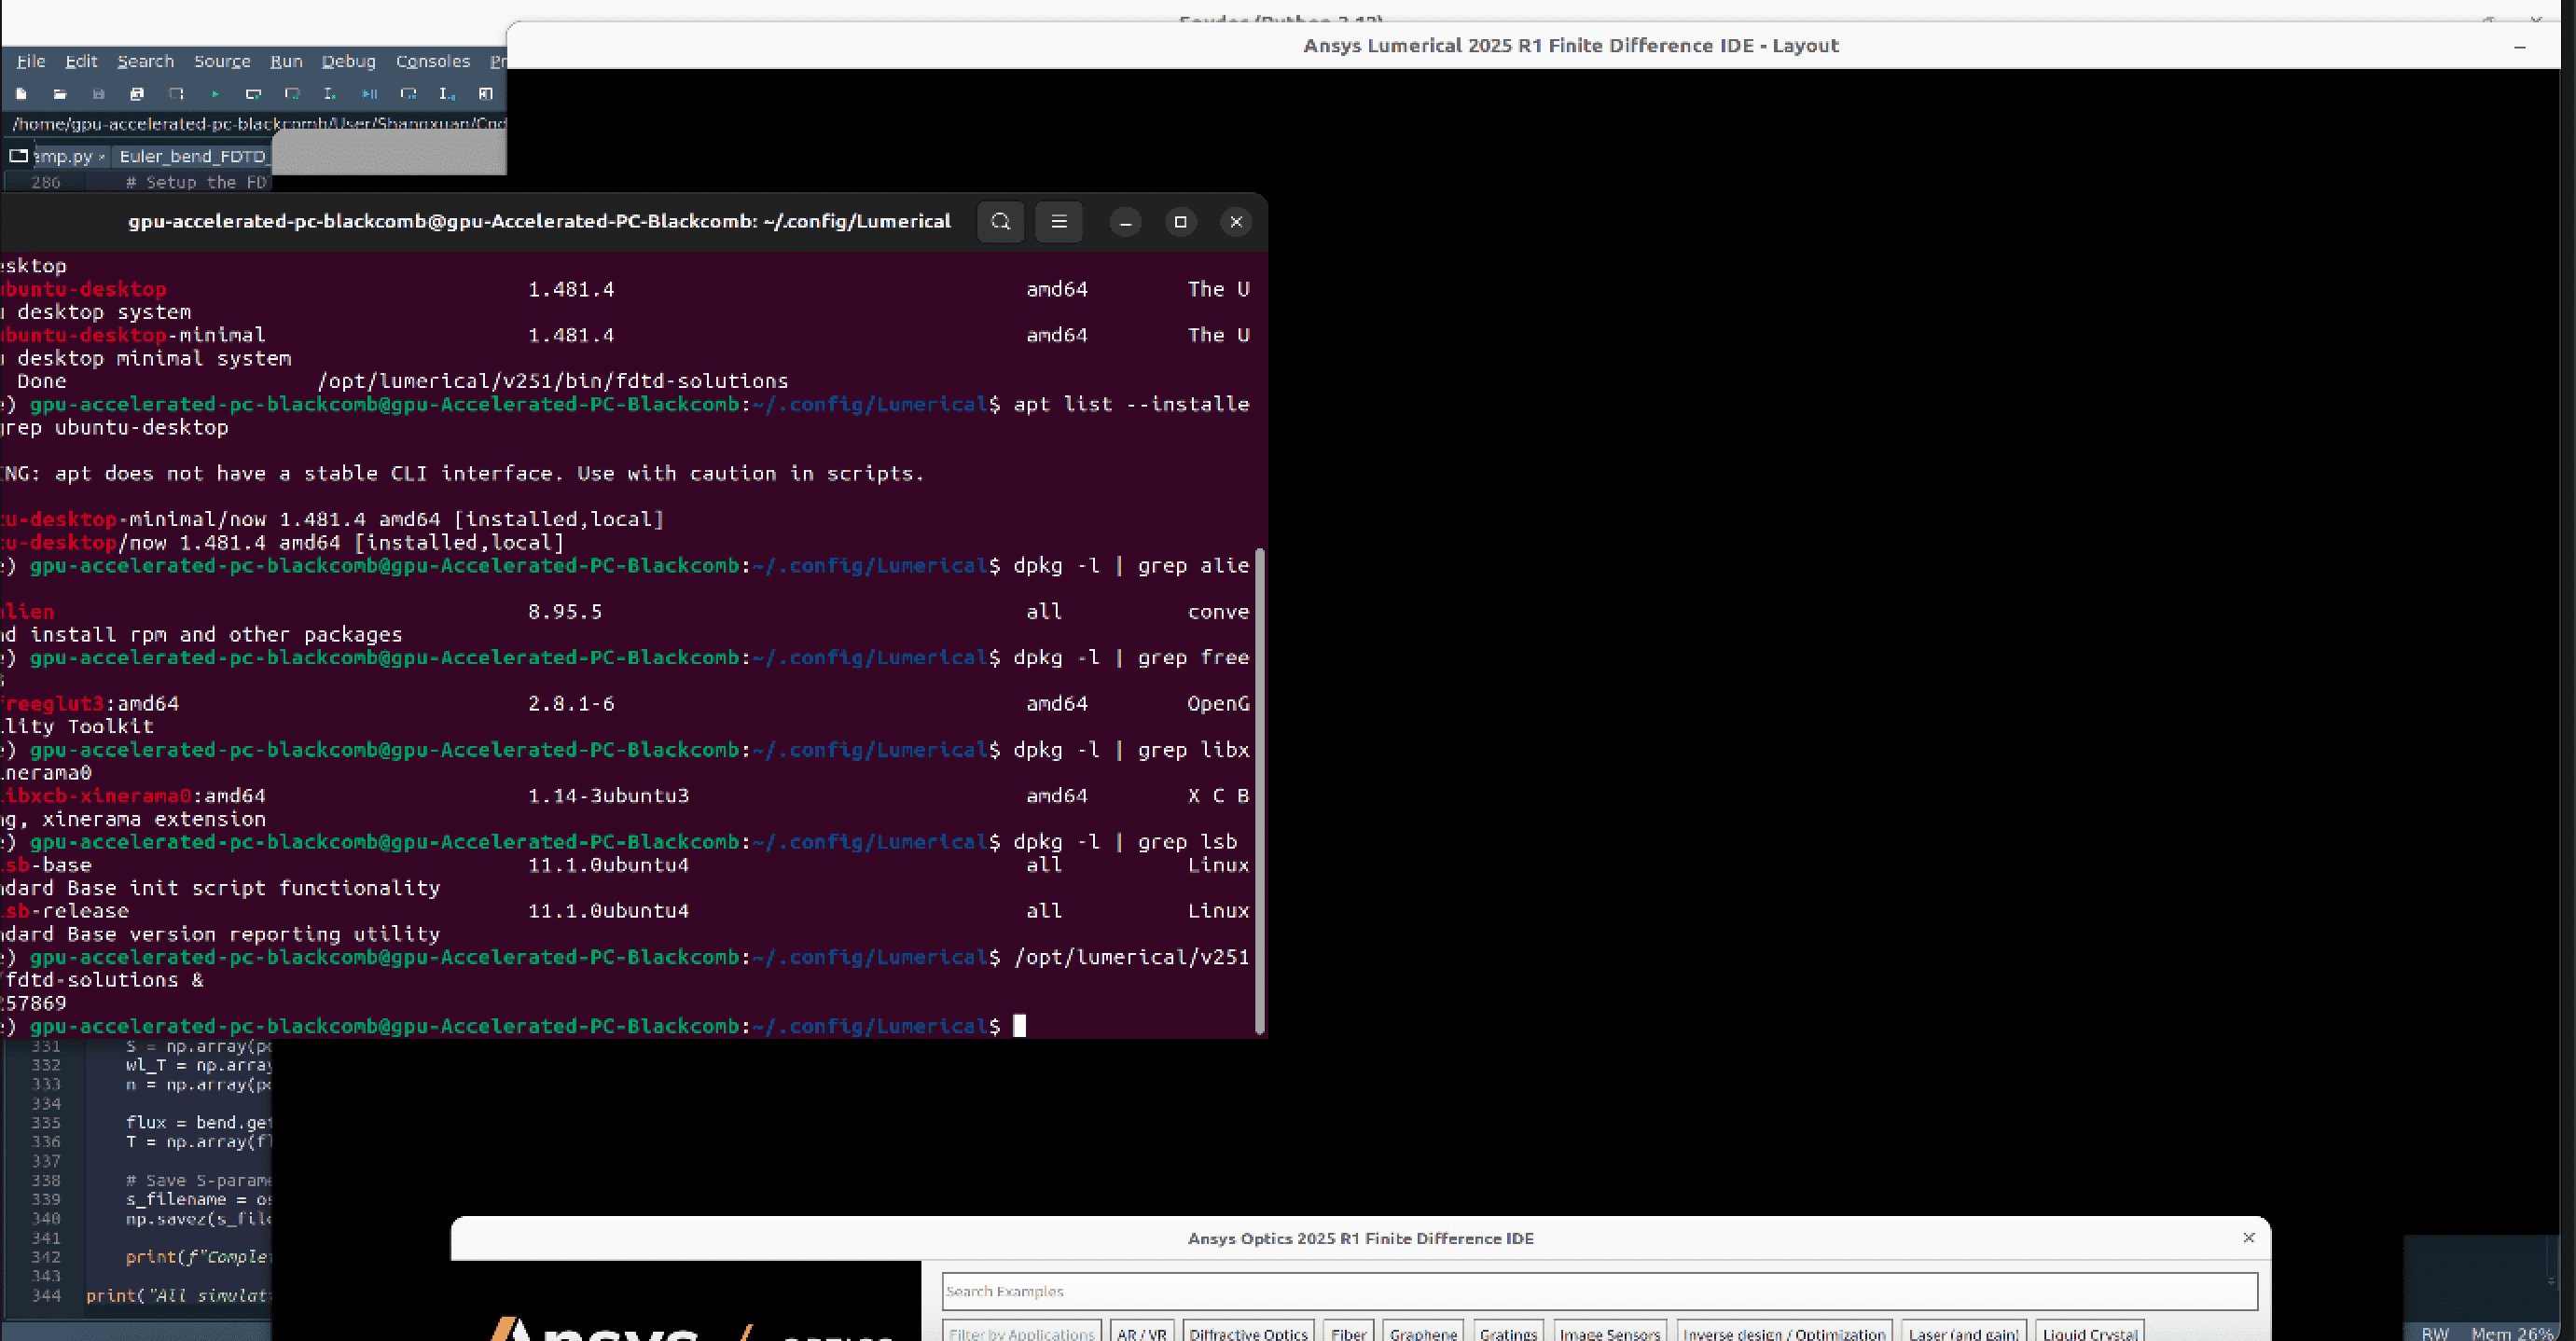Screen dimensions: 2576x1341
Task: Select the Inverse design / Optimization filter
Action: tap(1784, 1333)
